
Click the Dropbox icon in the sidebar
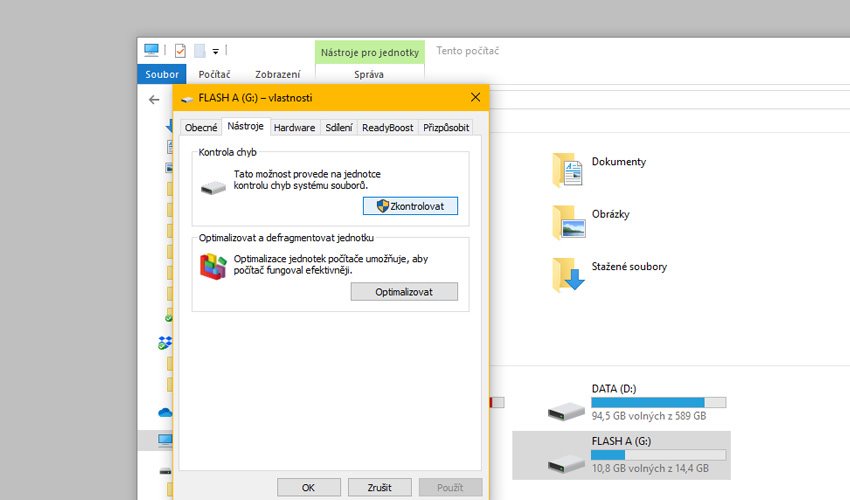coord(165,343)
